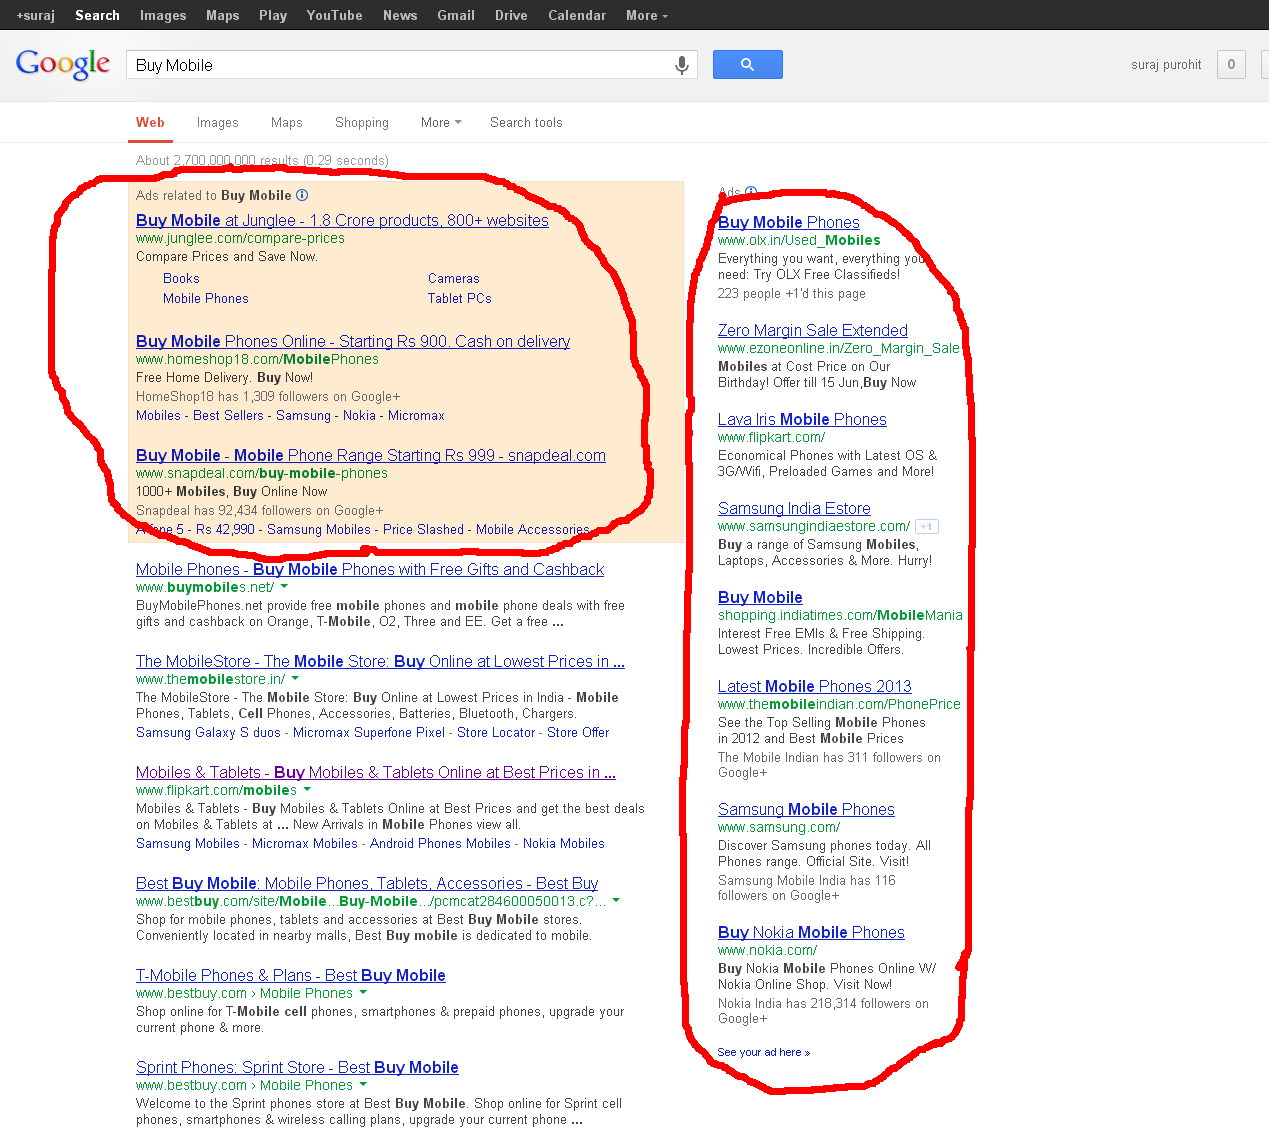Open Best Buy Mobile Phones, Tablets result

(x=367, y=883)
